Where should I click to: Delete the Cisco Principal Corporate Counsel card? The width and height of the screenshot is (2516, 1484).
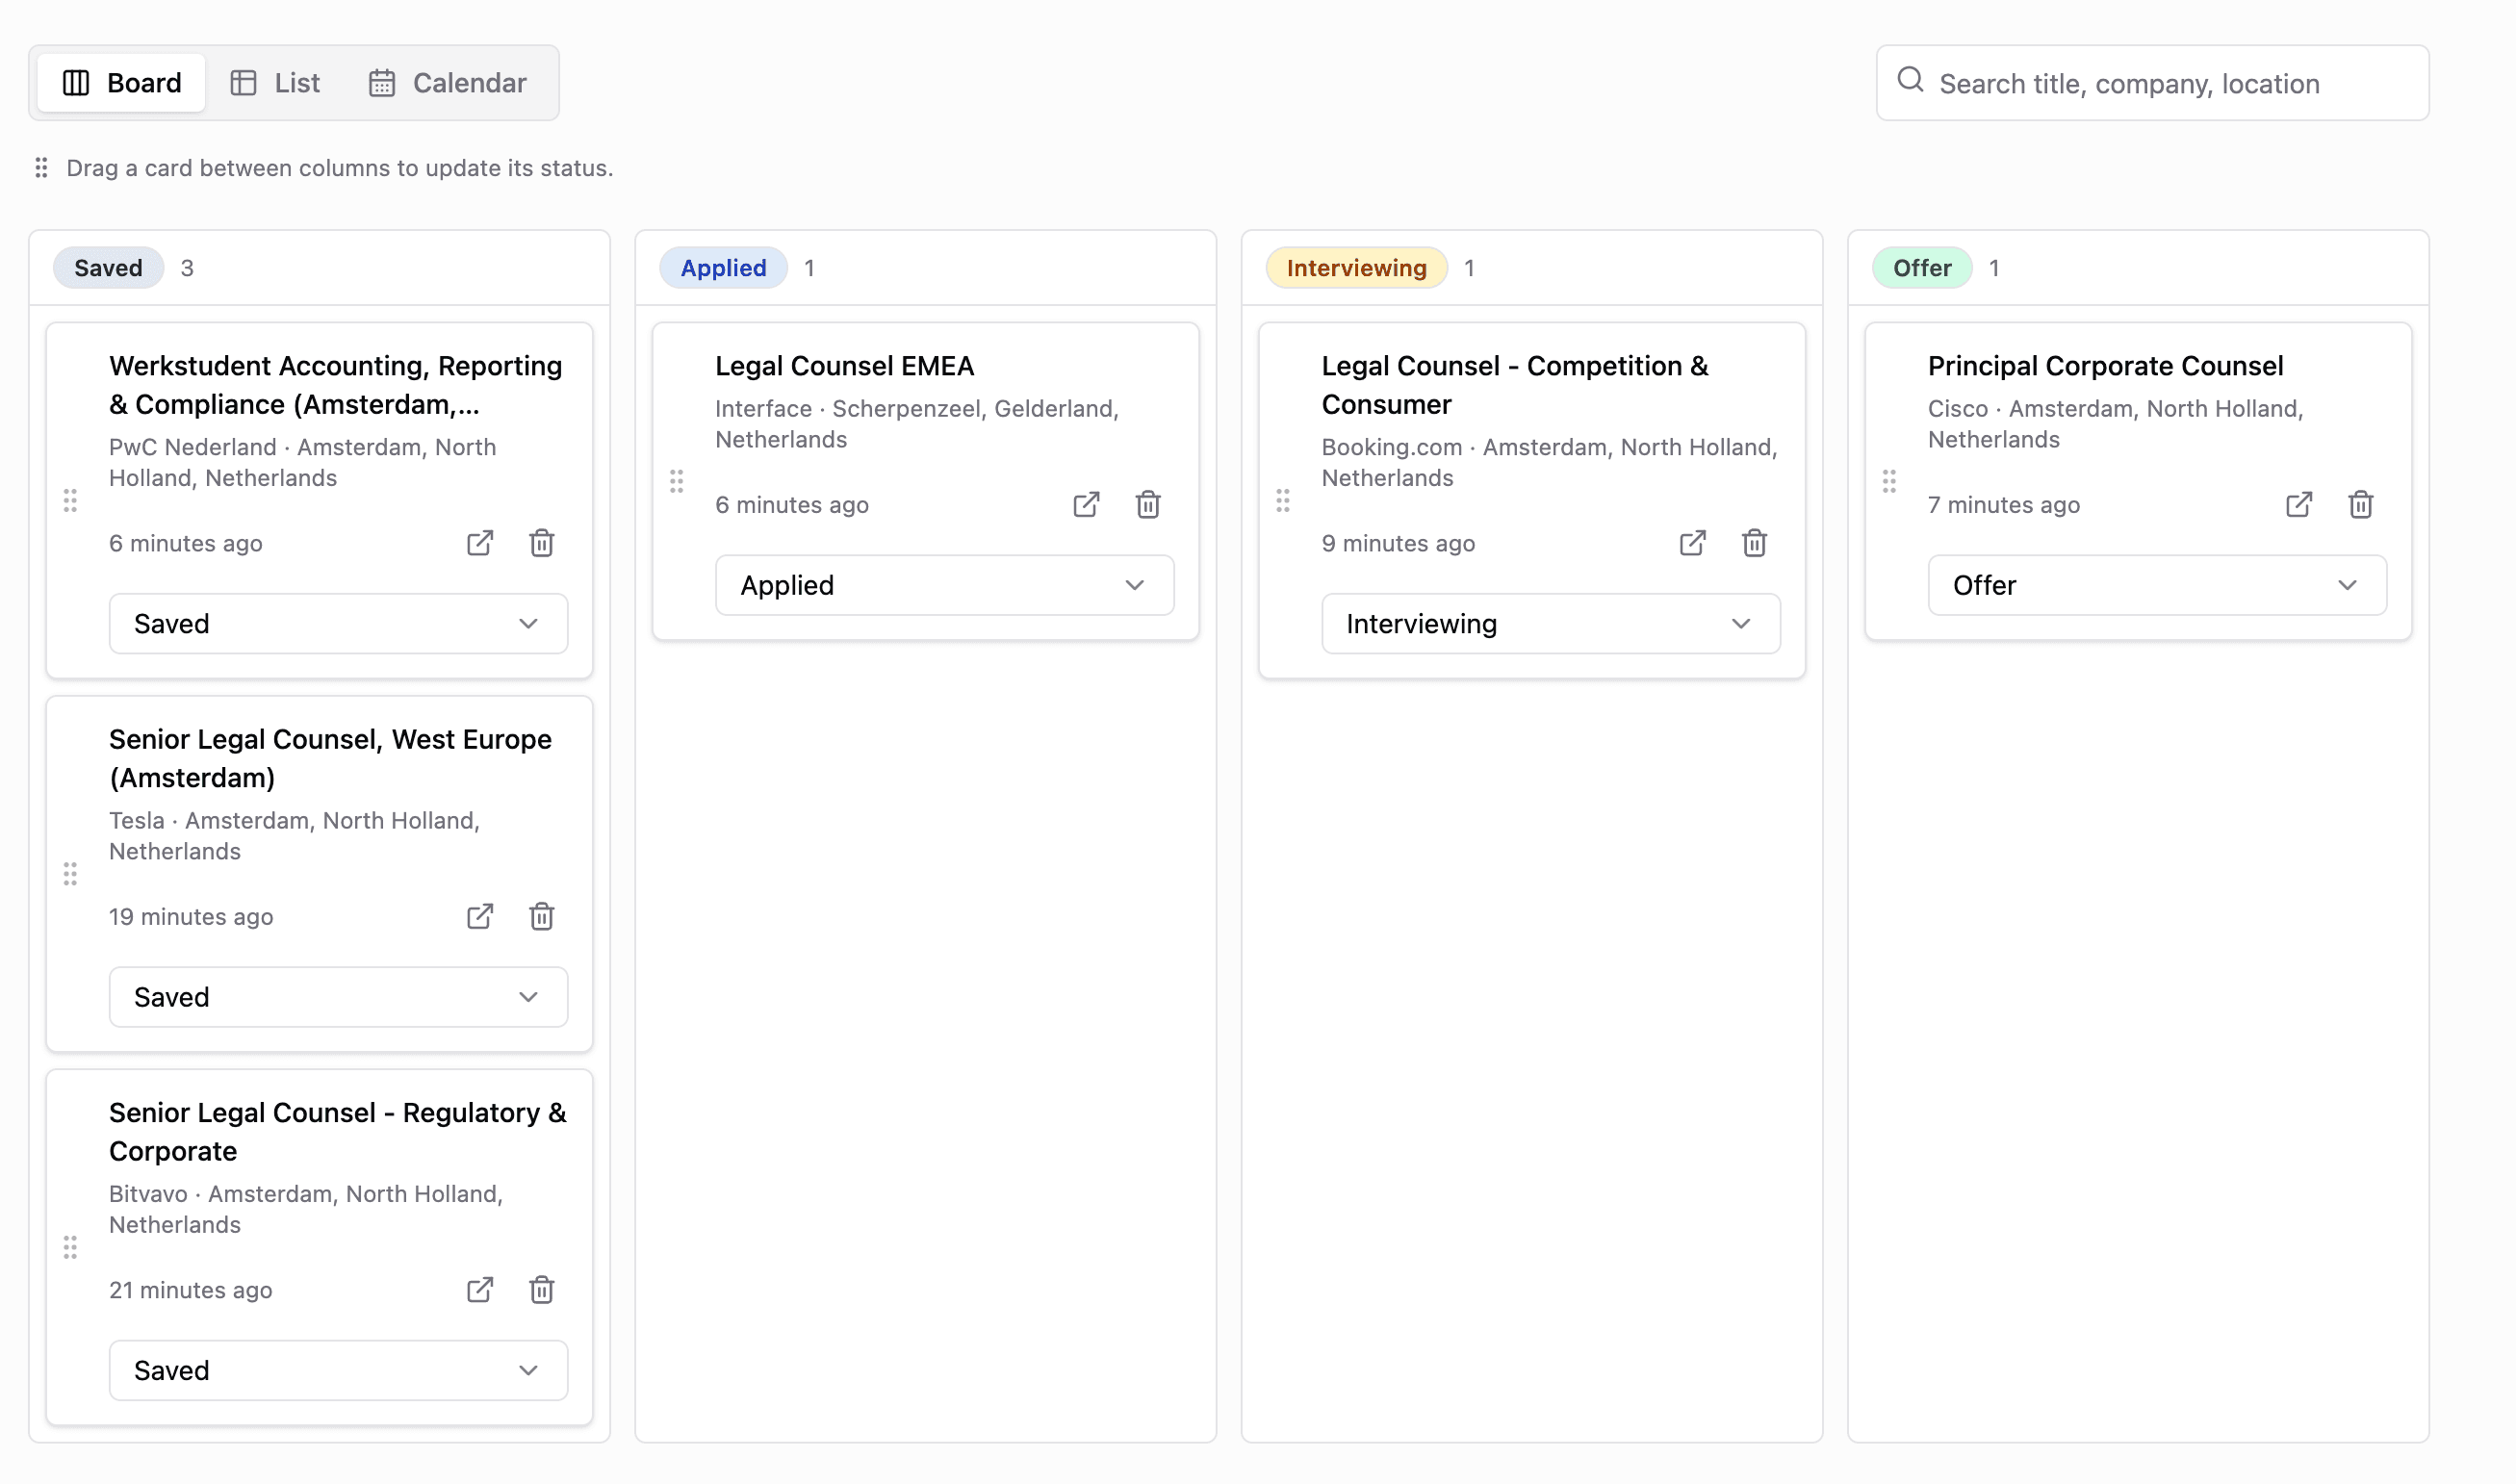2361,504
